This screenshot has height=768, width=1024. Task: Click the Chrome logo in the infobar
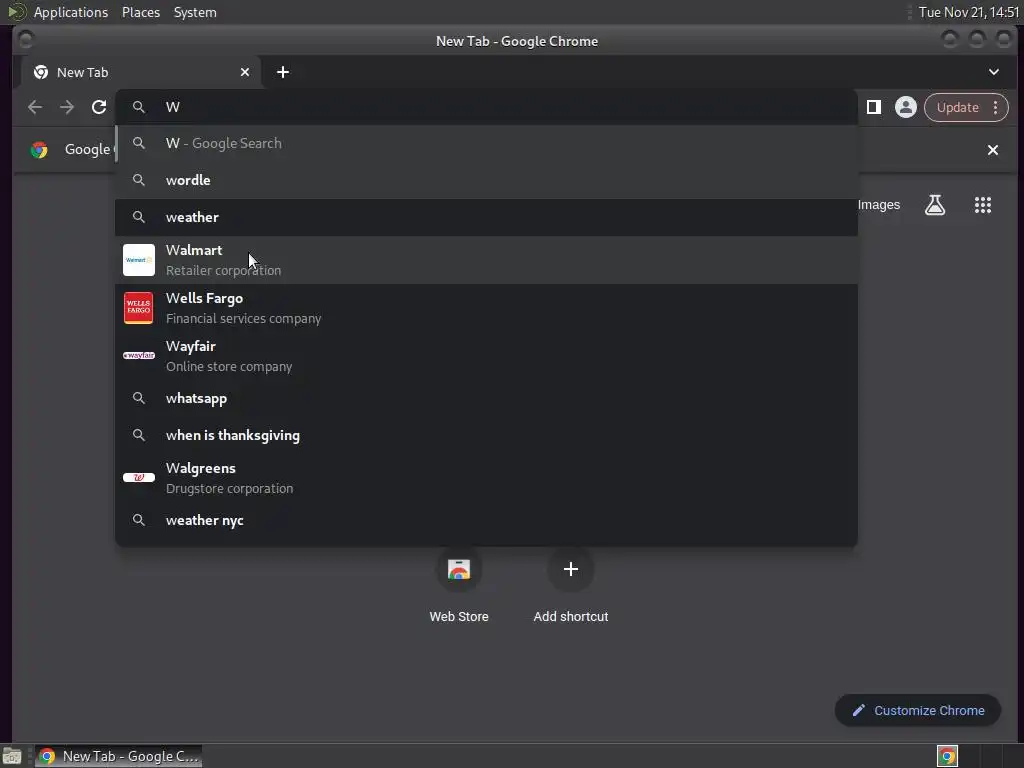(39, 150)
